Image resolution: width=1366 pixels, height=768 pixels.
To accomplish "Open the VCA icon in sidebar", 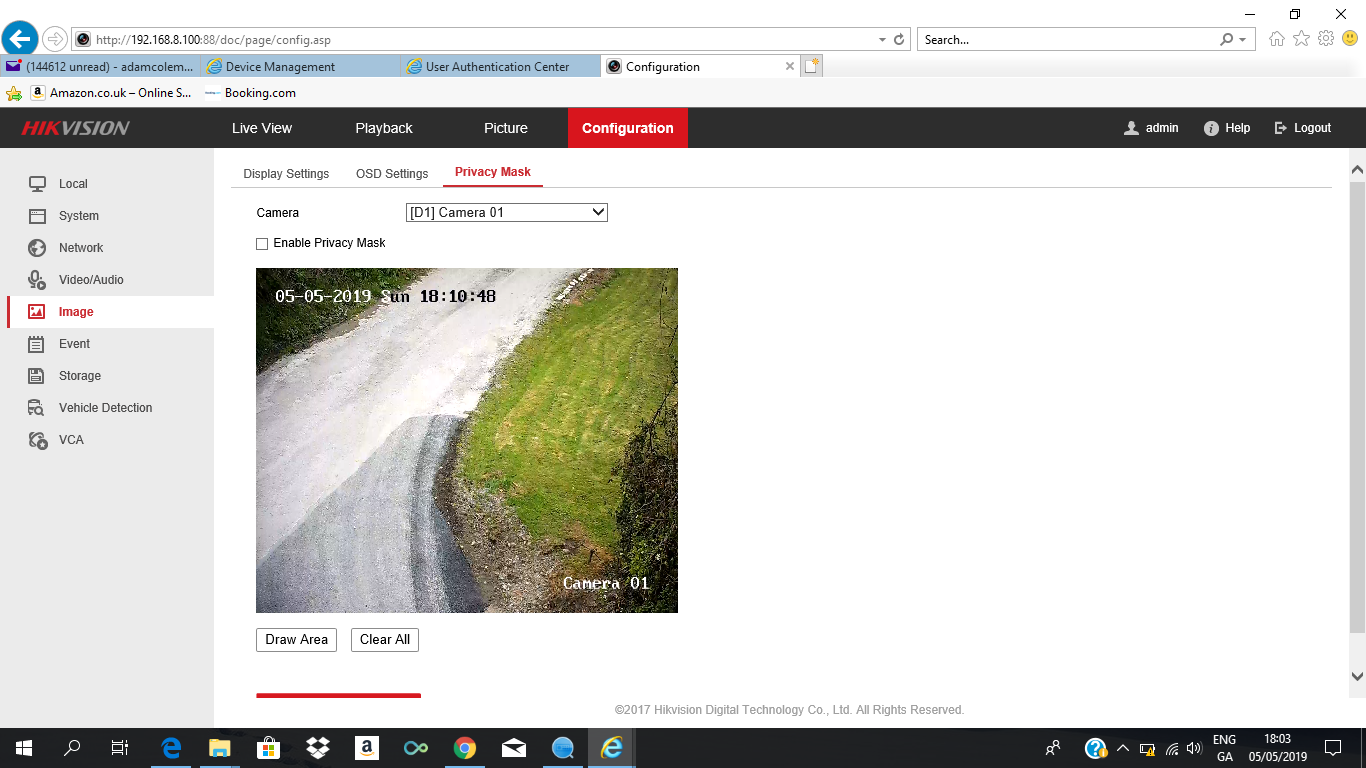I will [x=37, y=440].
